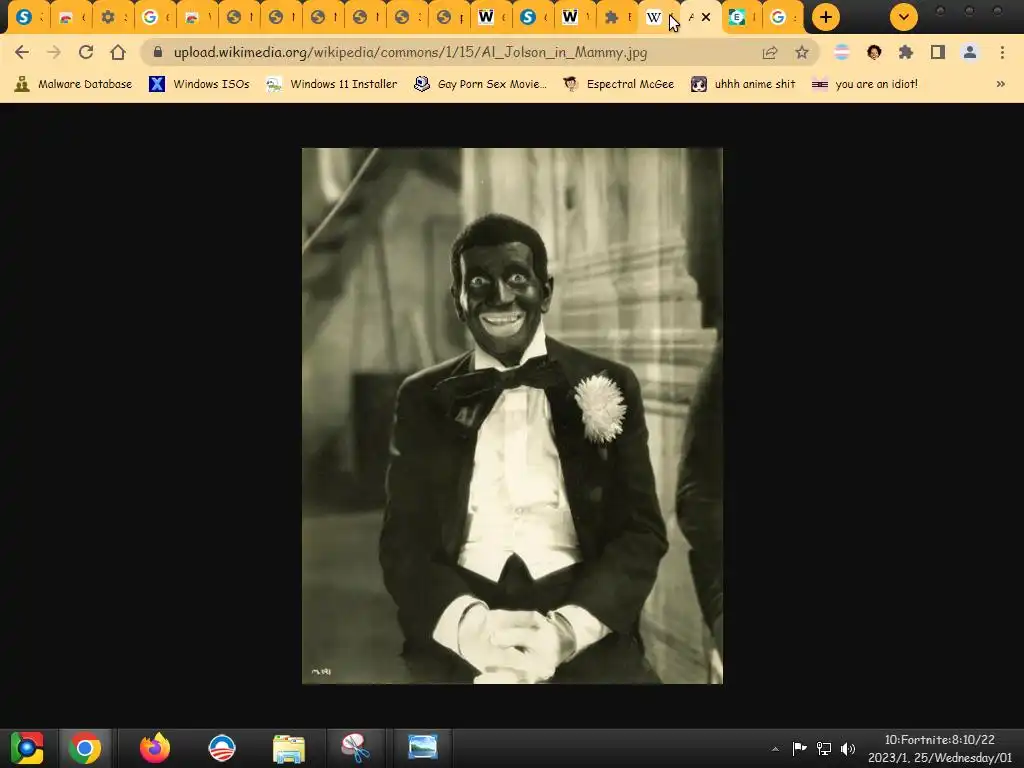
Task: Reload the current page
Action: [86, 52]
